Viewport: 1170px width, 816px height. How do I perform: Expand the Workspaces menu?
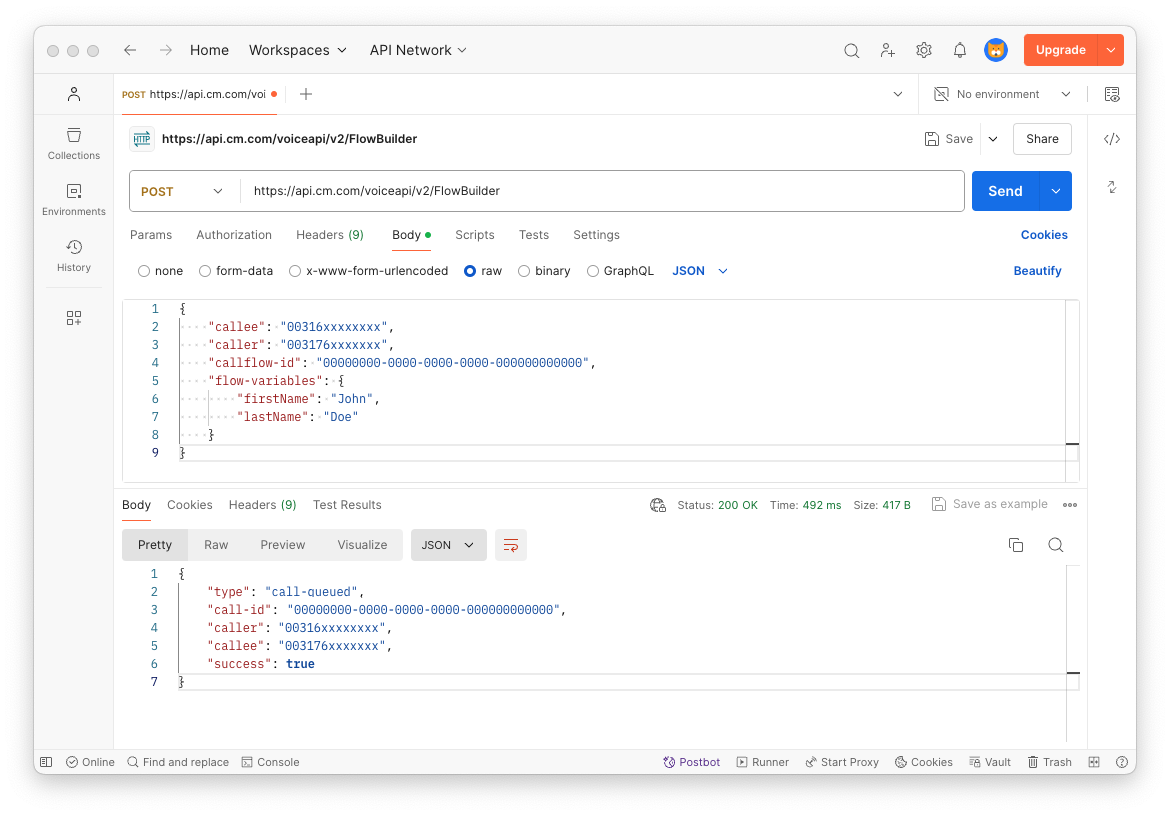tap(298, 50)
